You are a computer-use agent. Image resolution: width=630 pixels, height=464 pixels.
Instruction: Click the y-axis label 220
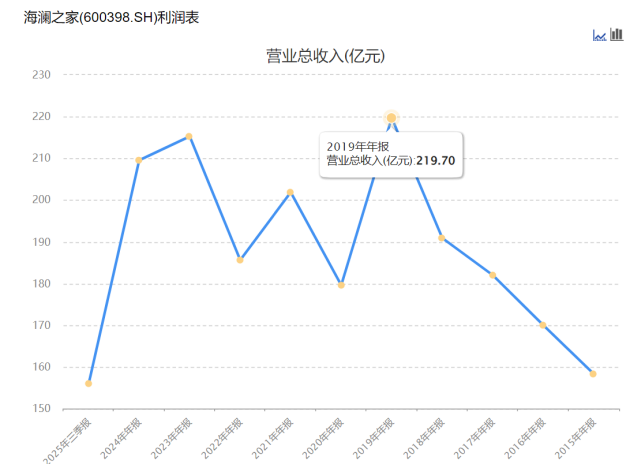click(x=41, y=117)
